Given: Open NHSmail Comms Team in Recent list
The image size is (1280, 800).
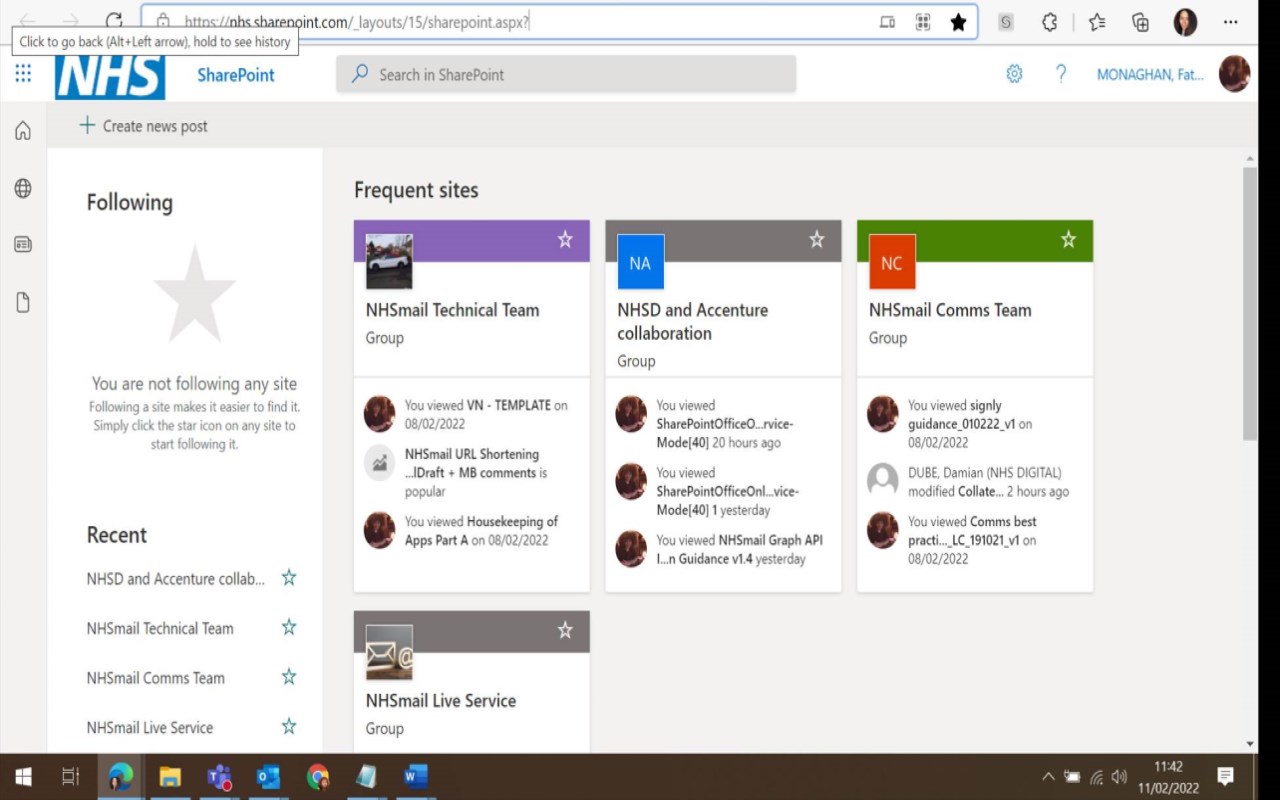Looking at the screenshot, I should pos(156,677).
